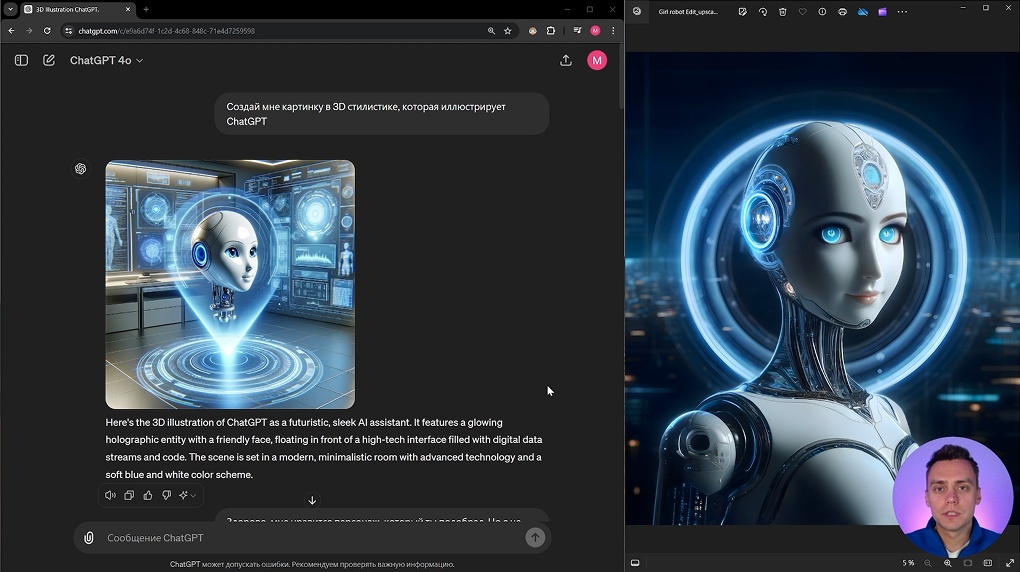Click the send message arrow button

point(535,538)
